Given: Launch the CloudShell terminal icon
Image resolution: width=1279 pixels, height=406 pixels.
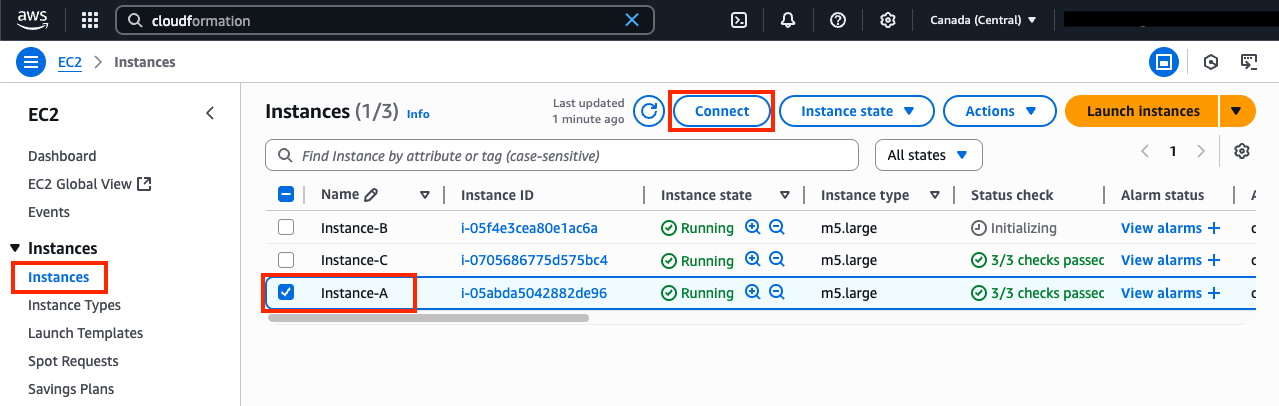Looking at the screenshot, I should click(740, 20).
